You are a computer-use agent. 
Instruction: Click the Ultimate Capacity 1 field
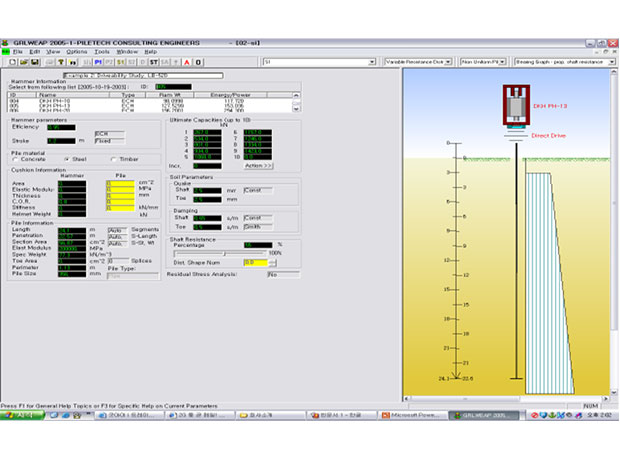[207, 132]
